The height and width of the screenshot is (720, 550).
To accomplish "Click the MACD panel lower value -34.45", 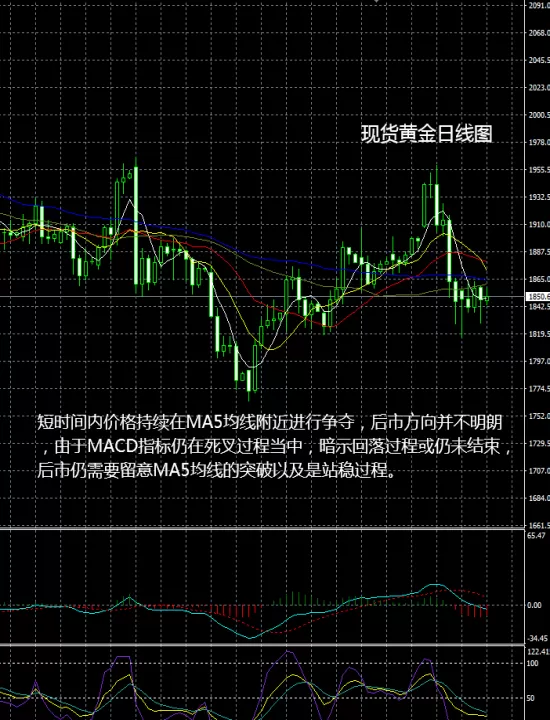I will (538, 638).
